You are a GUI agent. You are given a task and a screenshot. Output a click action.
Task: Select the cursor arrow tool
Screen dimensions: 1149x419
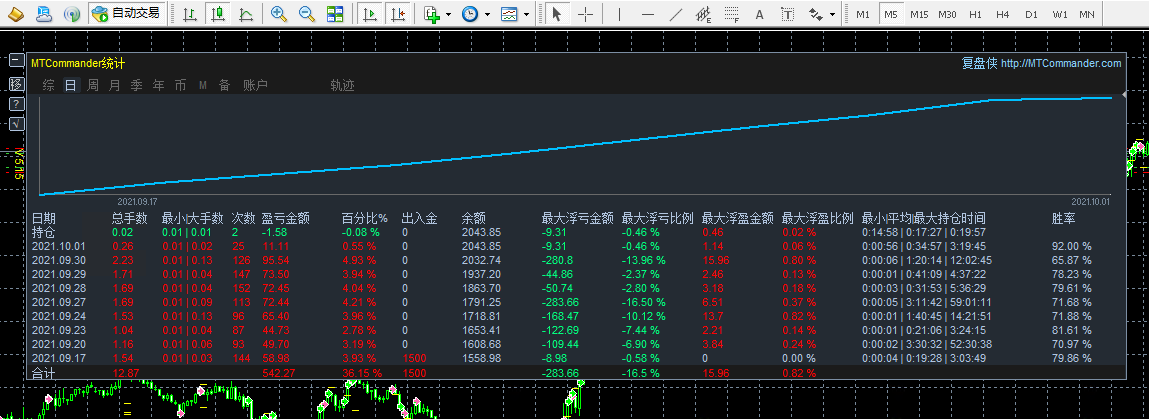(557, 13)
